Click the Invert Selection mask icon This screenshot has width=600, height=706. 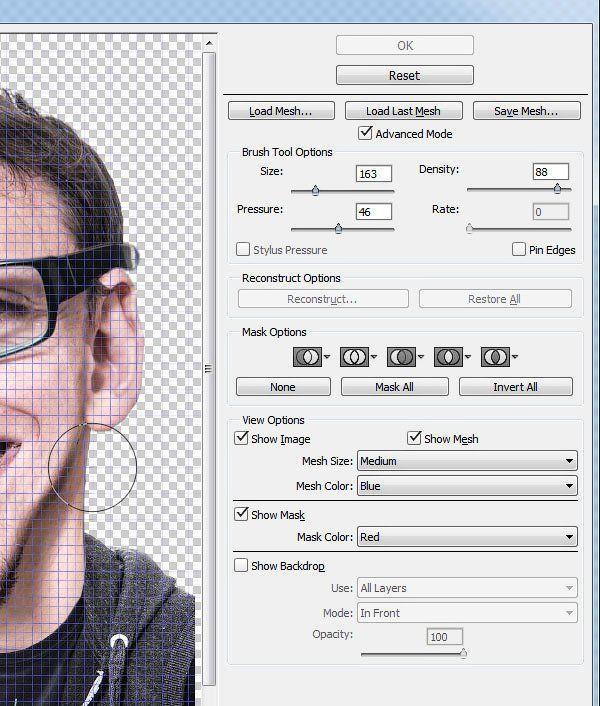point(495,357)
